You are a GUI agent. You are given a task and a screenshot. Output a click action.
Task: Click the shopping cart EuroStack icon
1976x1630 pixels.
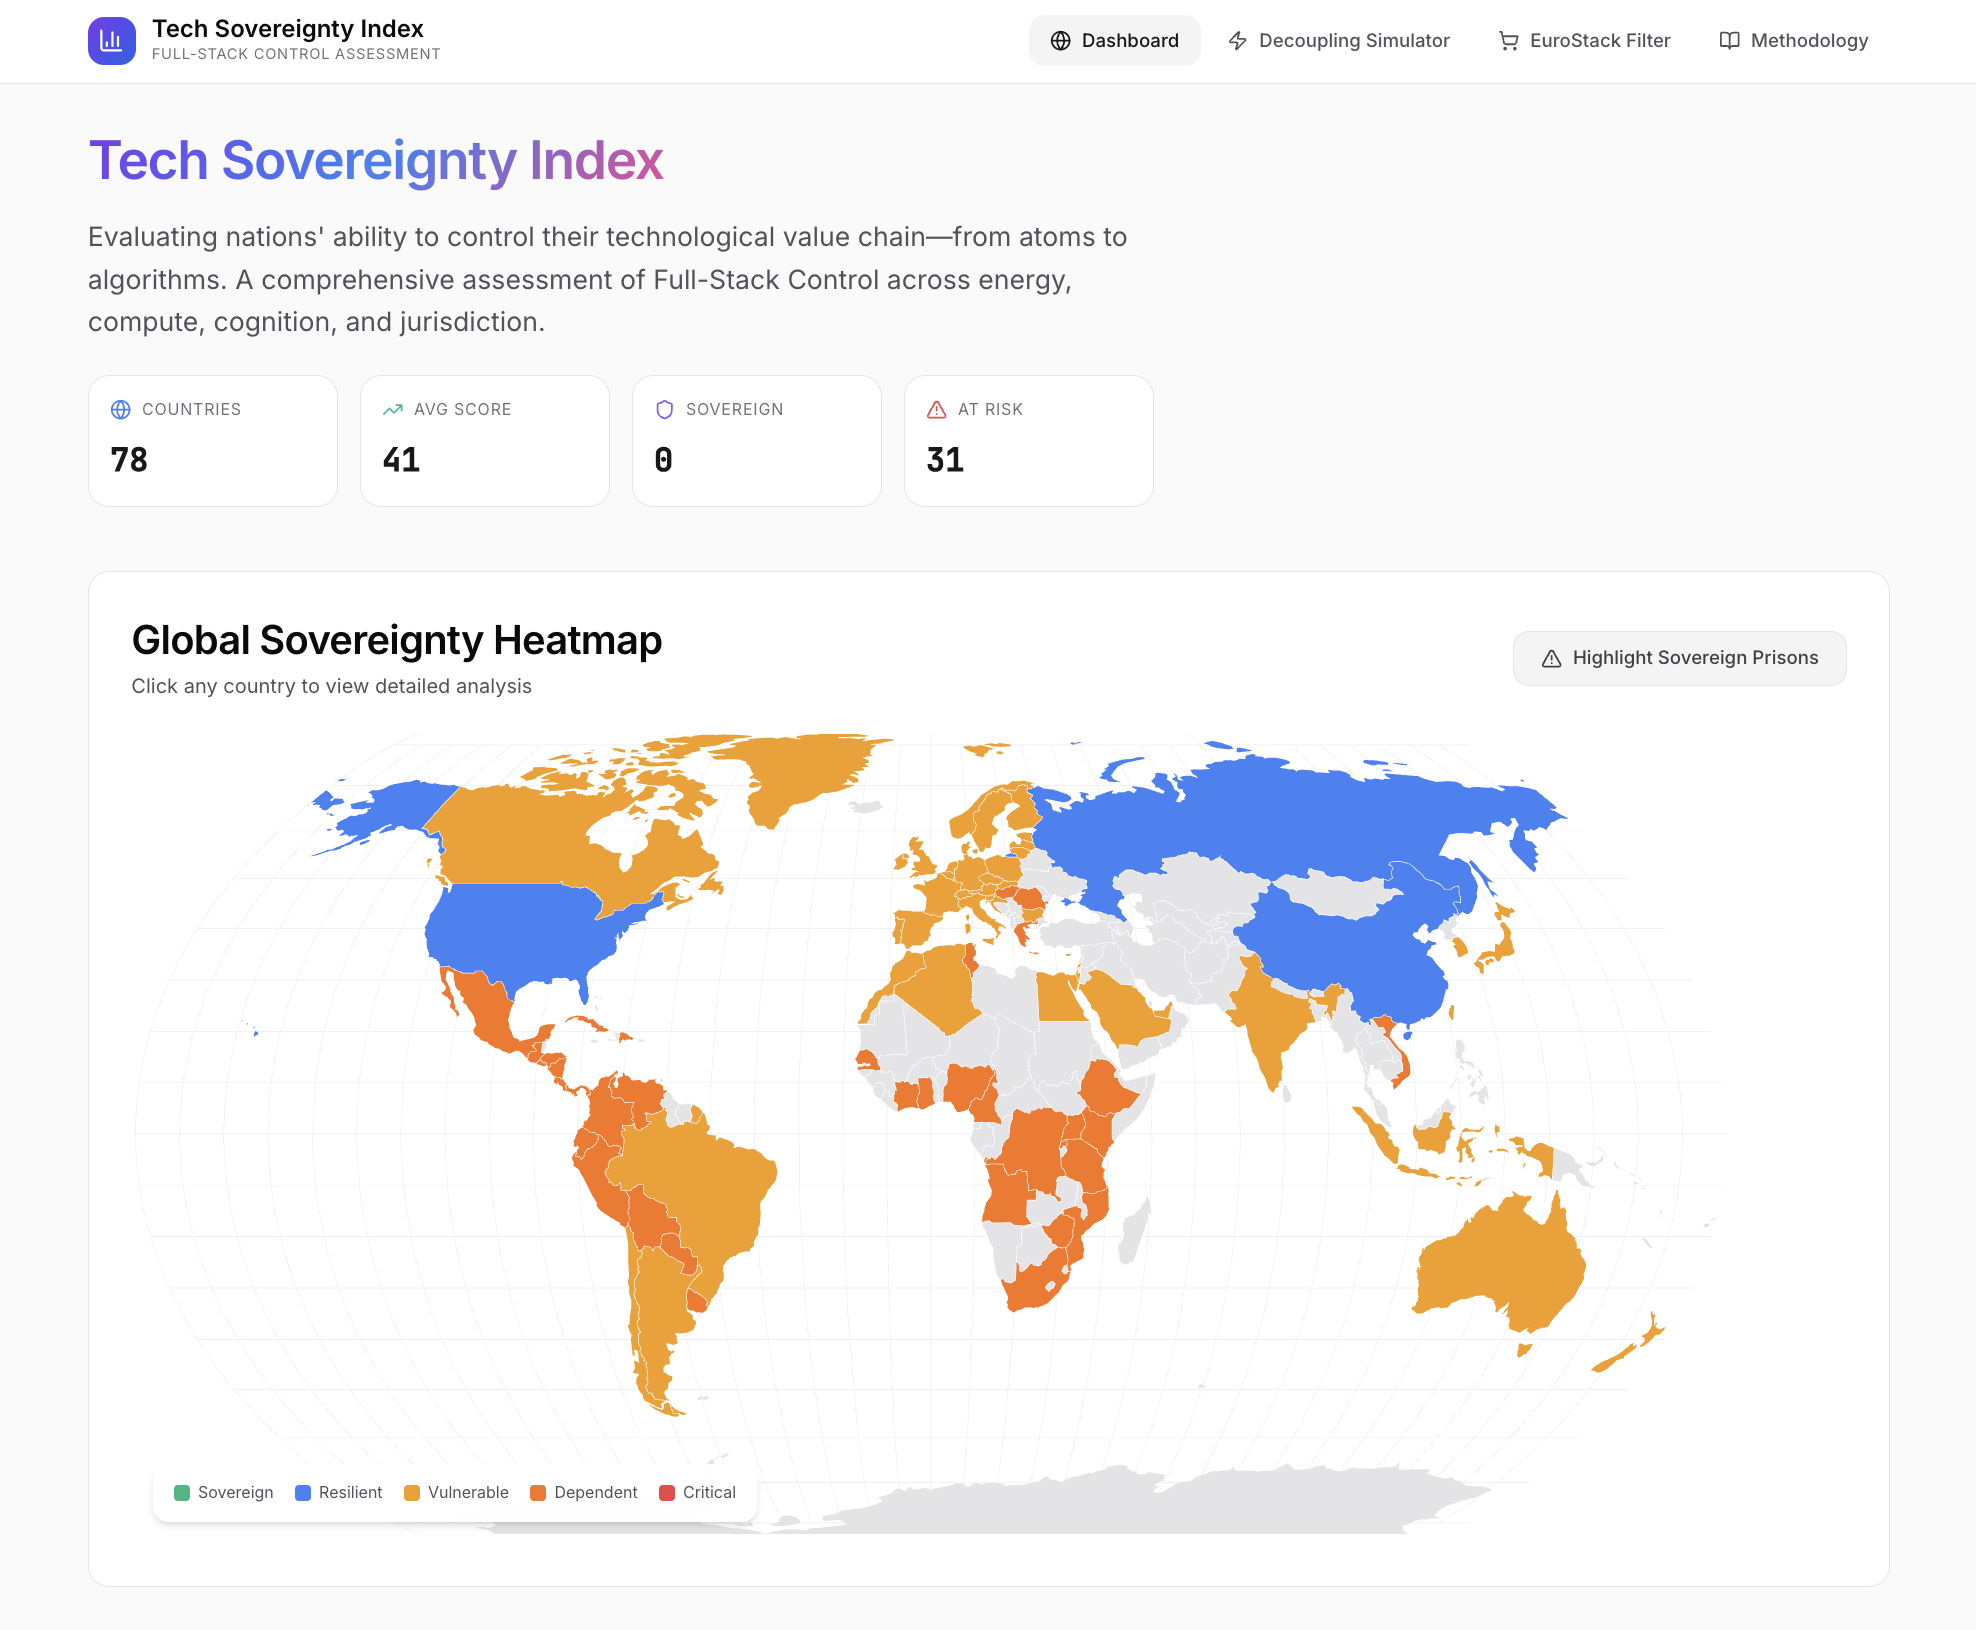pos(1508,41)
